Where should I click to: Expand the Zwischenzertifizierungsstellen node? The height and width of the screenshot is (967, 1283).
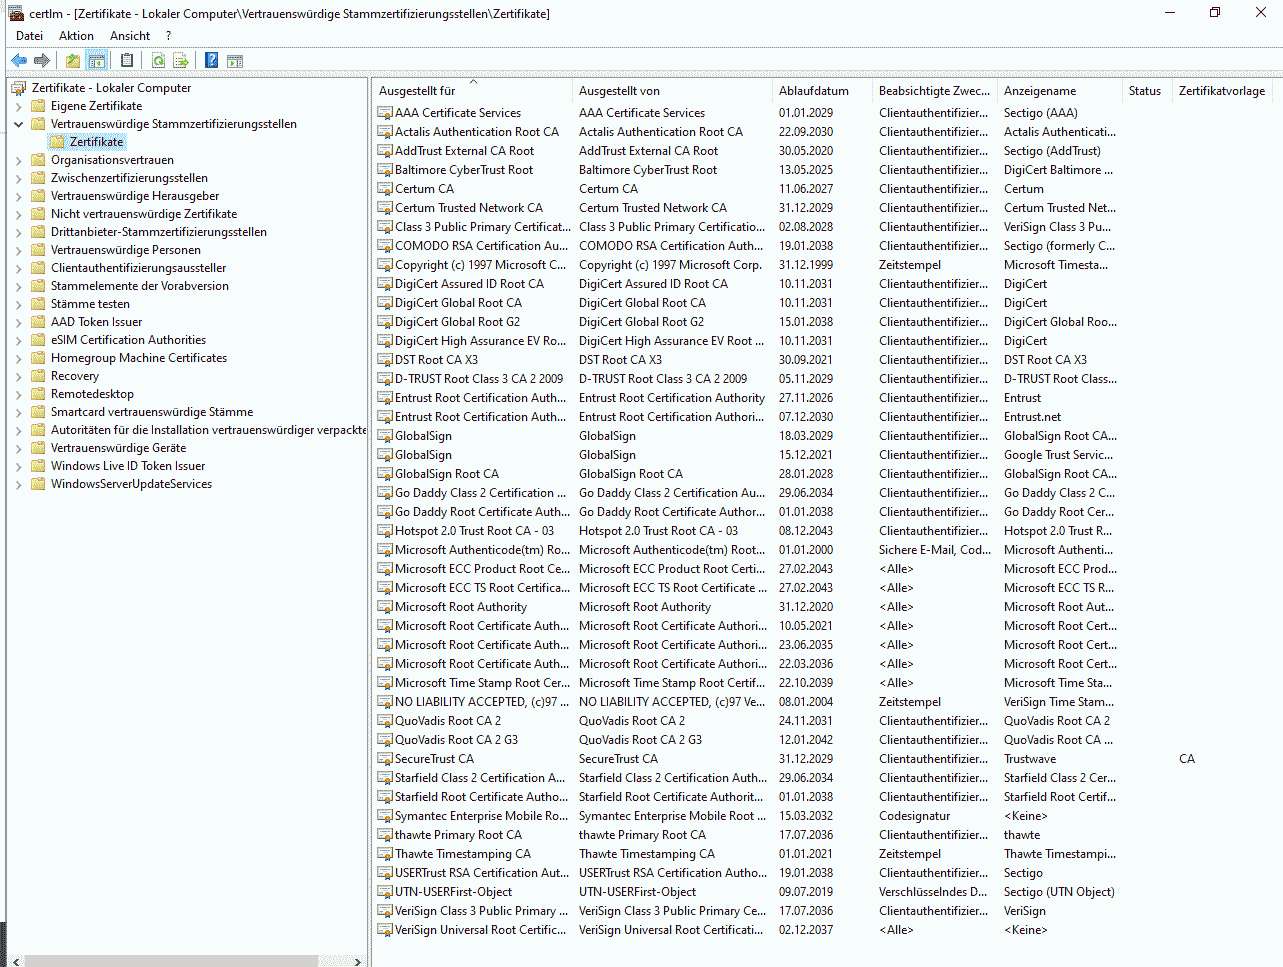(19, 178)
